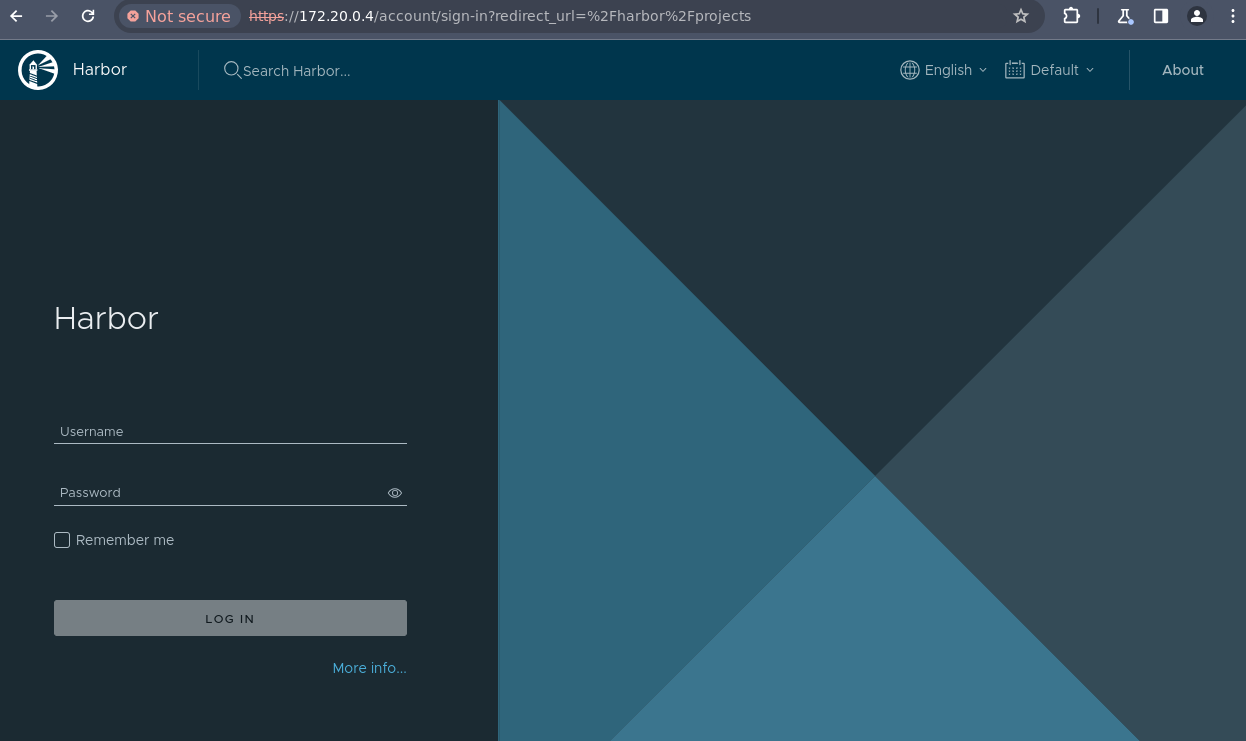Open the browser profile avatar icon
The height and width of the screenshot is (741, 1246).
point(1196,16)
